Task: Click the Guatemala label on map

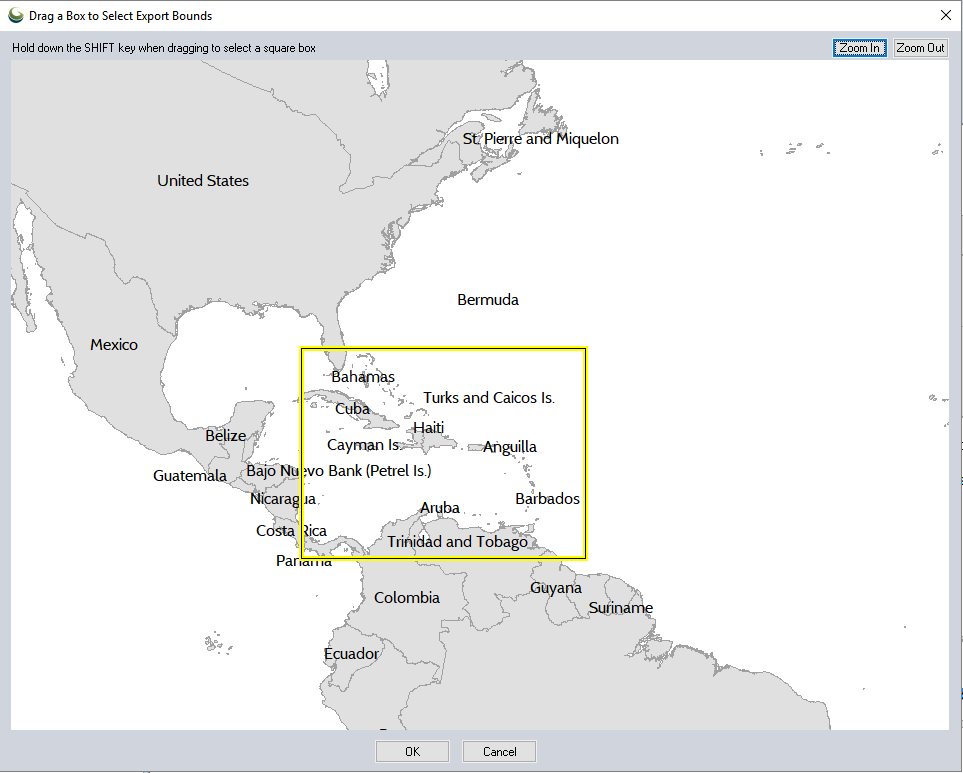Action: tap(190, 476)
